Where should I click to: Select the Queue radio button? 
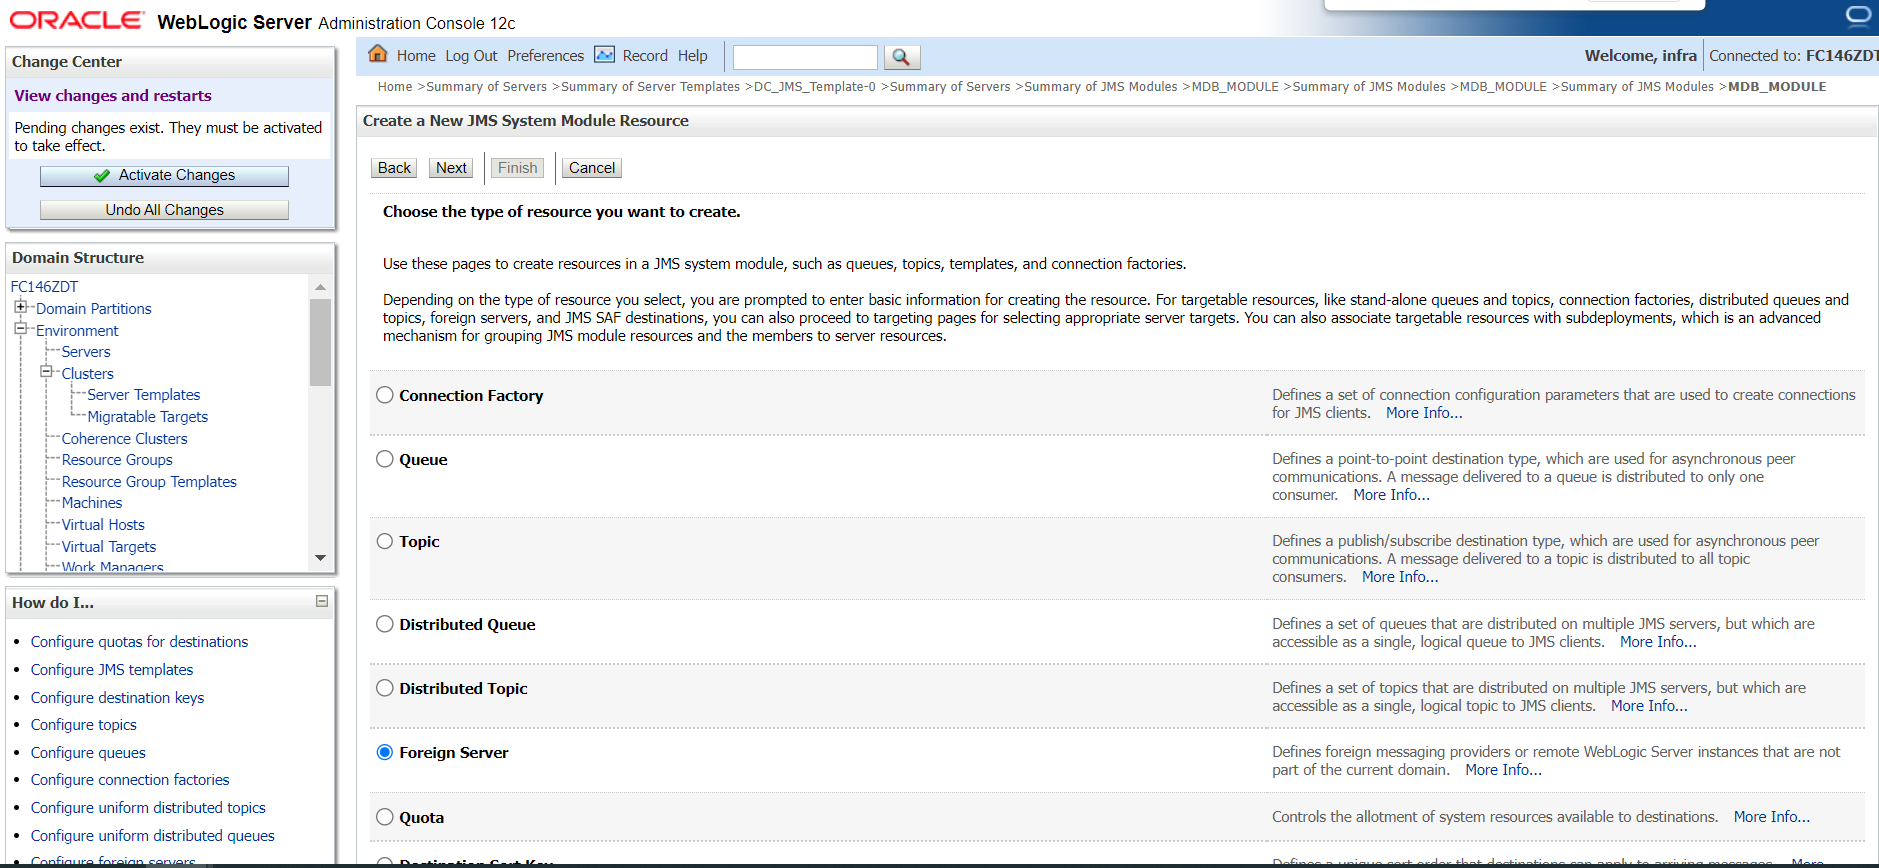(385, 459)
